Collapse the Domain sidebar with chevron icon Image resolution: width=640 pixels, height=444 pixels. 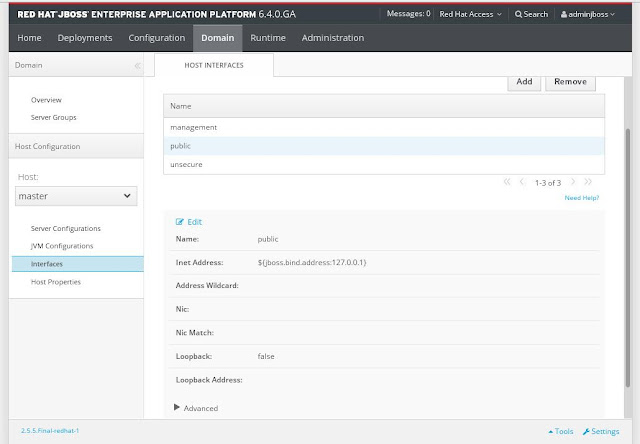[x=138, y=65]
